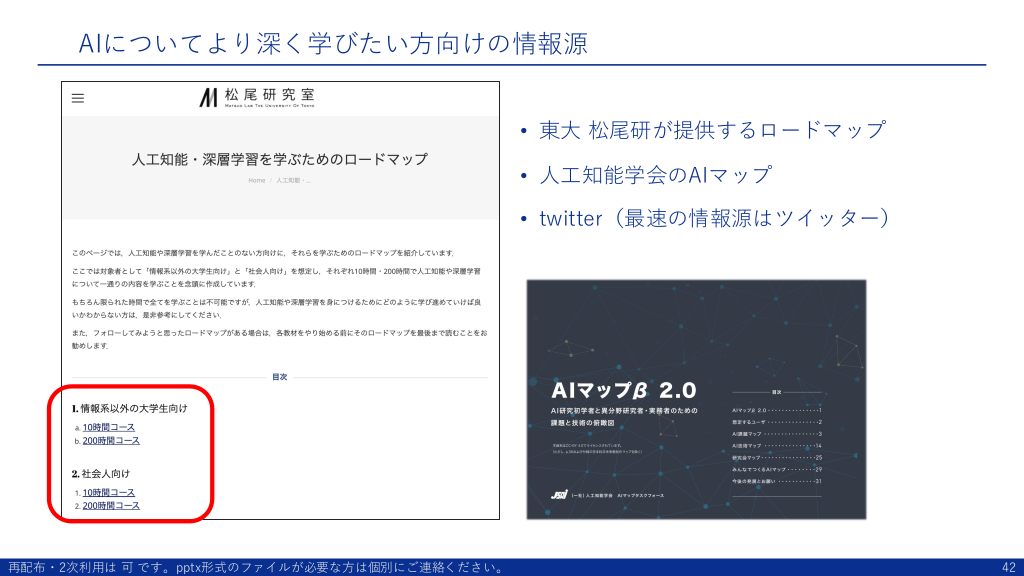This screenshot has width=1024, height=576.
Task: Select the slide title about AI情報源
Action: pyautogui.click(x=333, y=43)
